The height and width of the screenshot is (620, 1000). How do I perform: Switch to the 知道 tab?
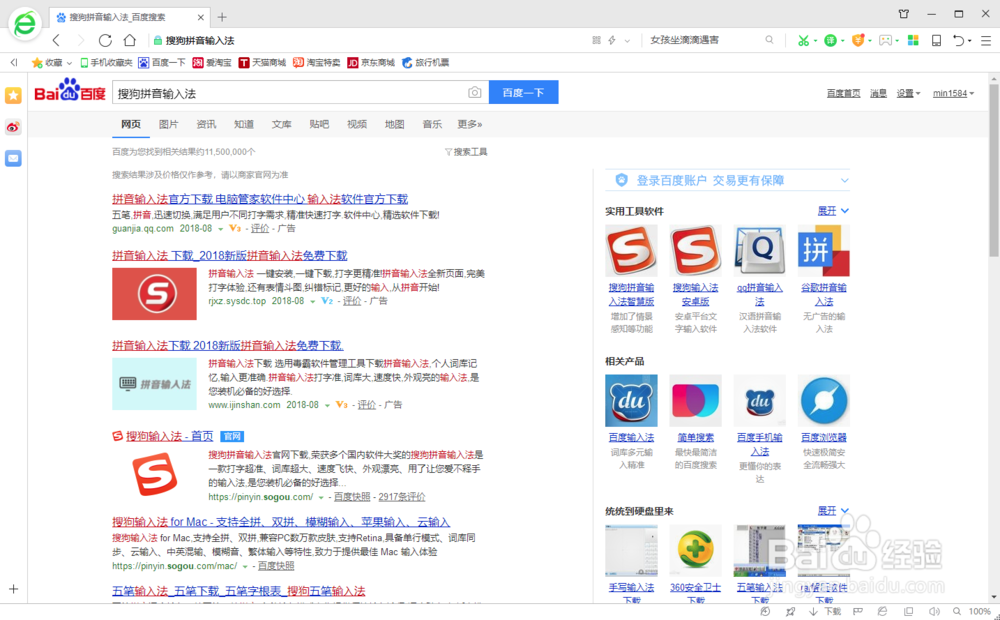(x=244, y=124)
